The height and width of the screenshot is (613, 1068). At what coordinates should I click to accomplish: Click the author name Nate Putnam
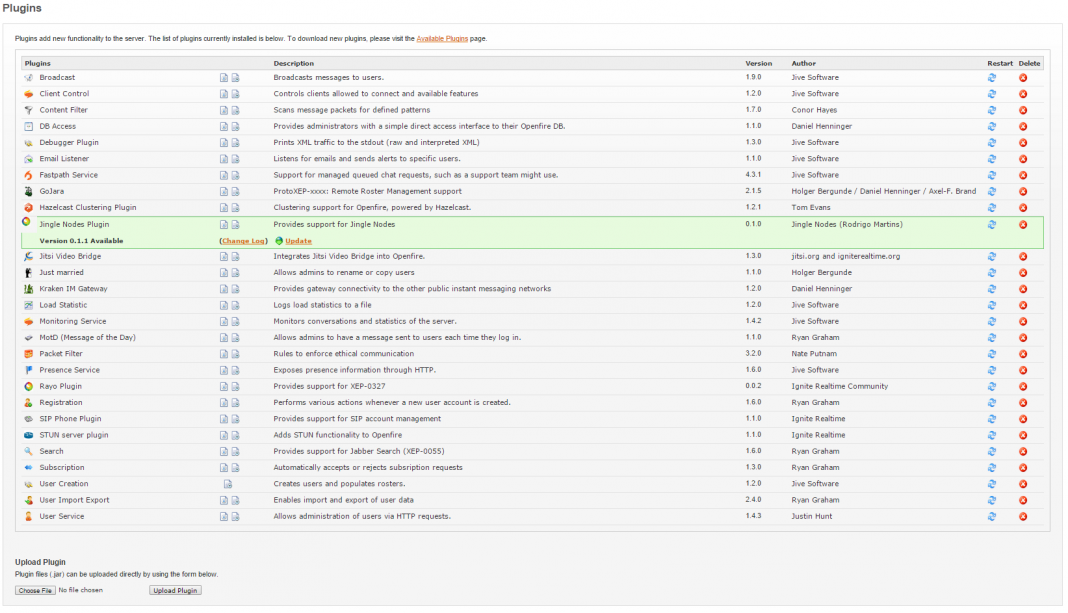[814, 354]
